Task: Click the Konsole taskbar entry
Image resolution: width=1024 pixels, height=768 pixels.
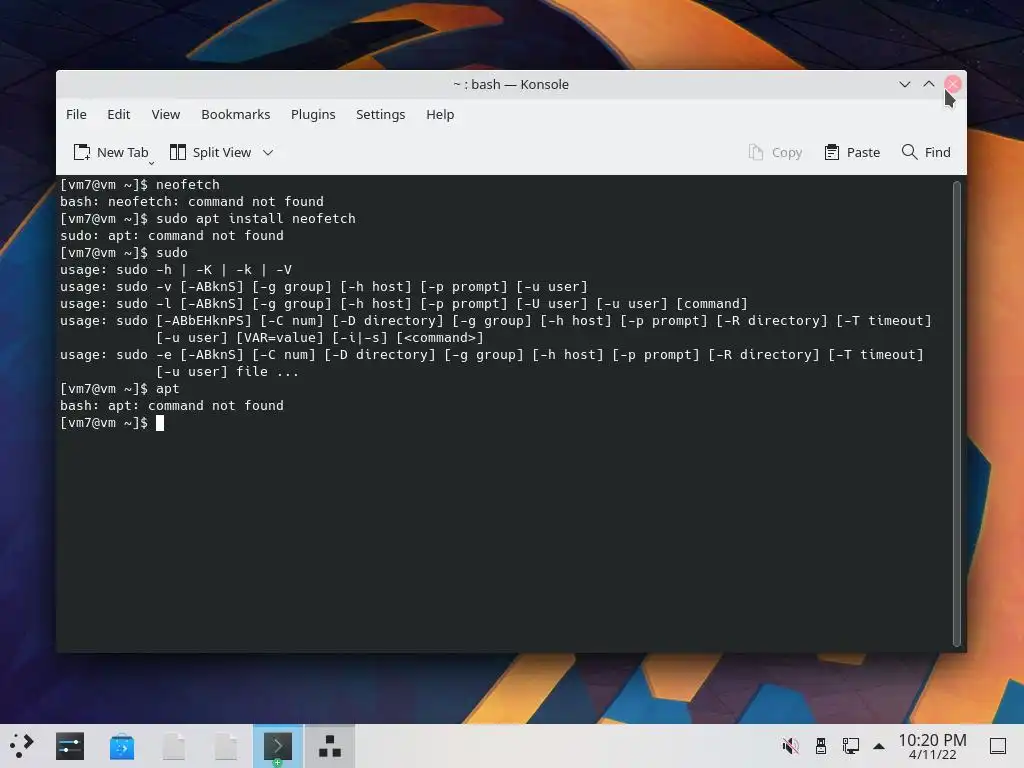Action: click(278, 746)
